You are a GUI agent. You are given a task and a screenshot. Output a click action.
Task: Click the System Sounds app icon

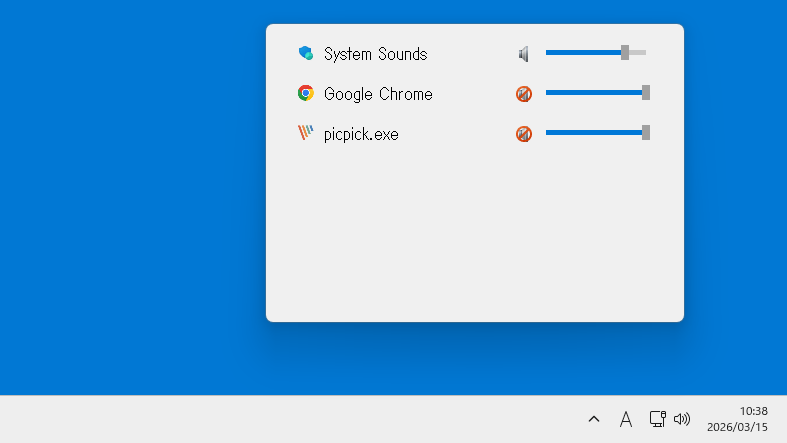306,53
